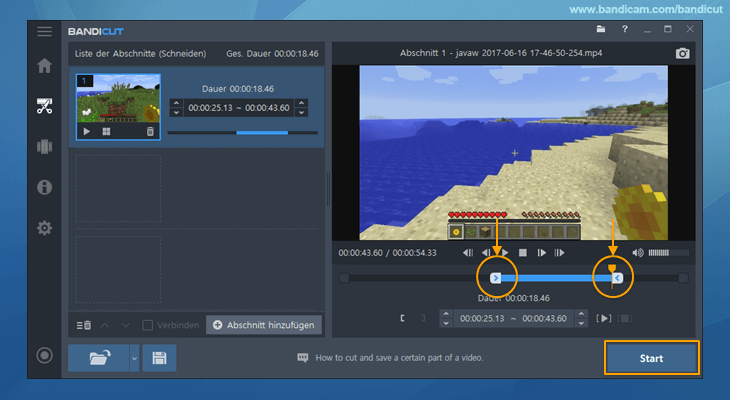The width and height of the screenshot is (730, 400).
Task: Open Help via the question mark
Action: click(625, 29)
